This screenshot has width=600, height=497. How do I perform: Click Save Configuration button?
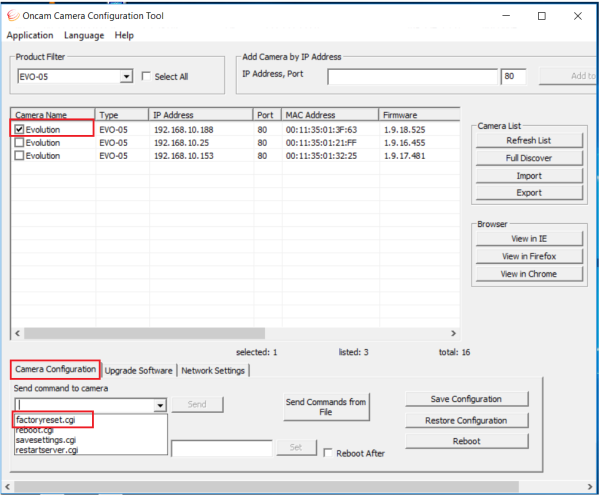coord(466,399)
